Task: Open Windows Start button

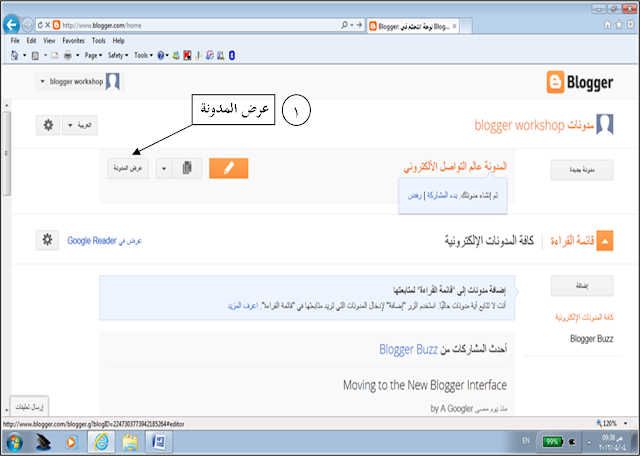Action: [14, 443]
